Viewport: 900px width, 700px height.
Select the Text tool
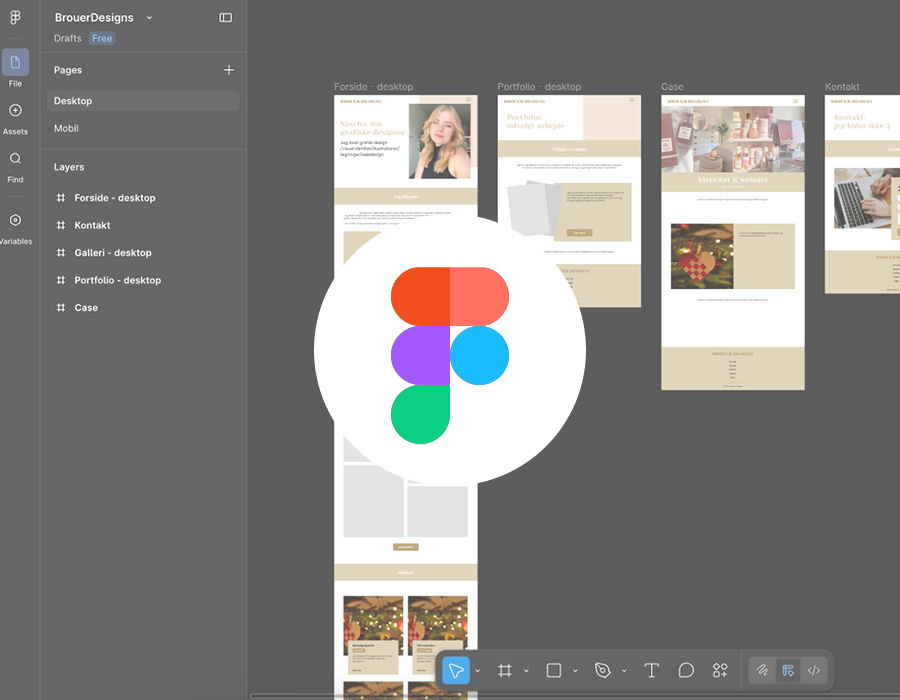[x=651, y=671]
